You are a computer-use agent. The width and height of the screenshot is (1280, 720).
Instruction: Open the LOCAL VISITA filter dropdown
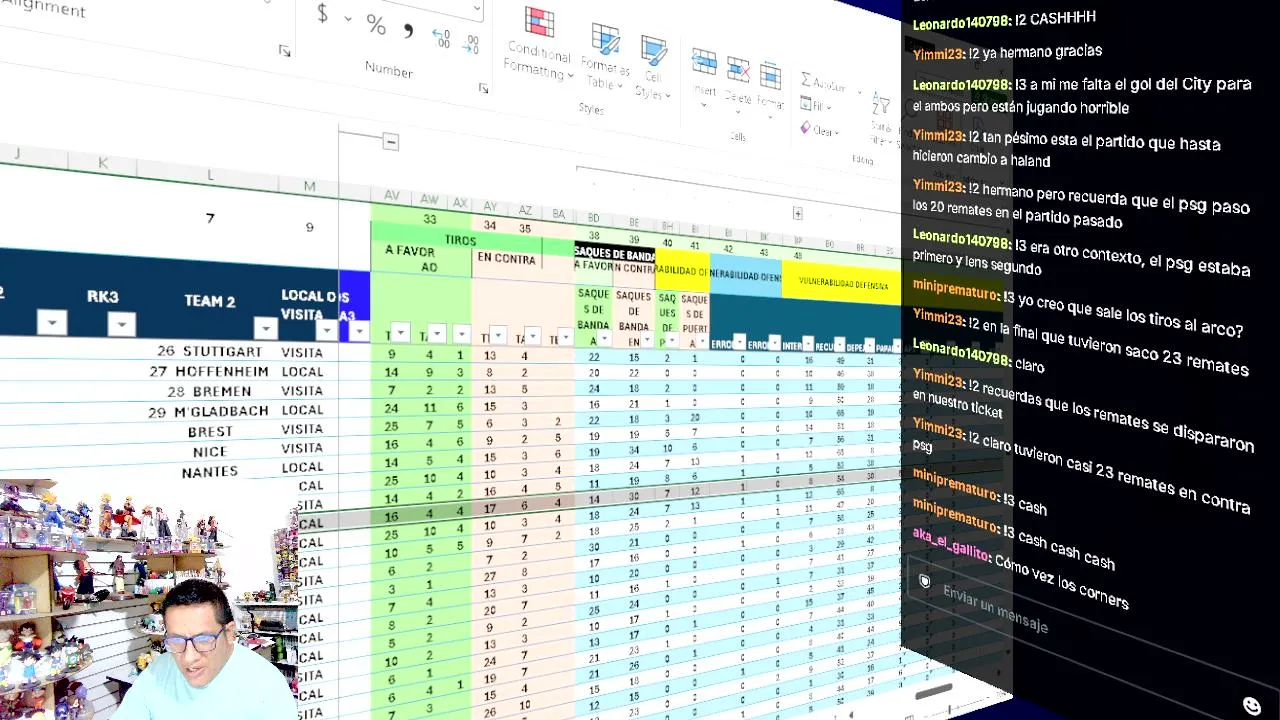326,330
